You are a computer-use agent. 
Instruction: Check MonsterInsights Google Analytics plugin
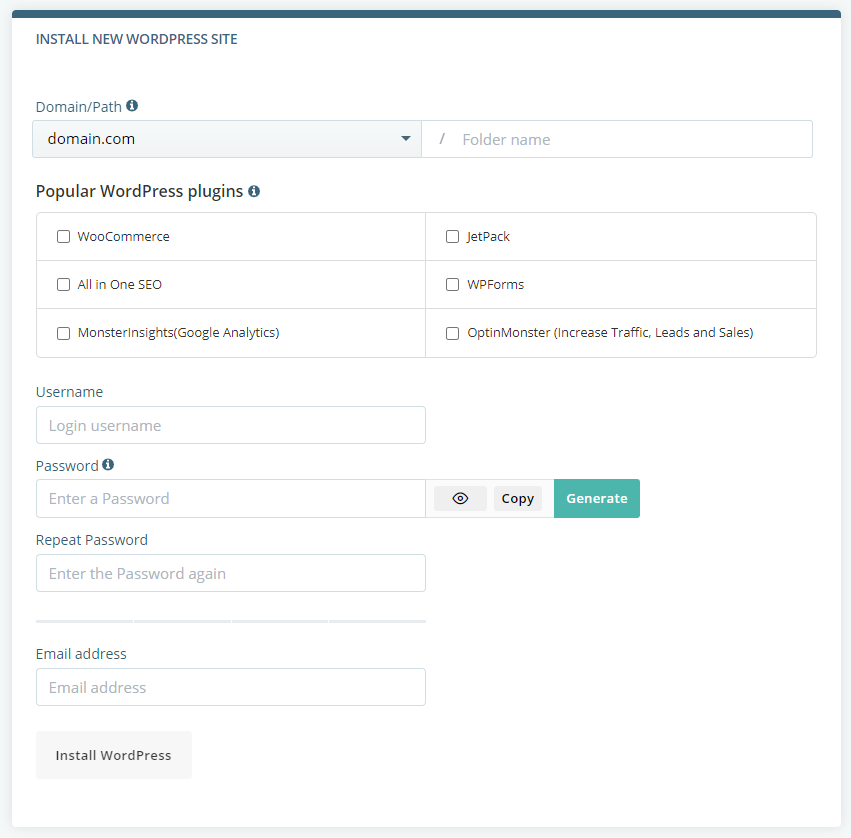click(x=63, y=332)
